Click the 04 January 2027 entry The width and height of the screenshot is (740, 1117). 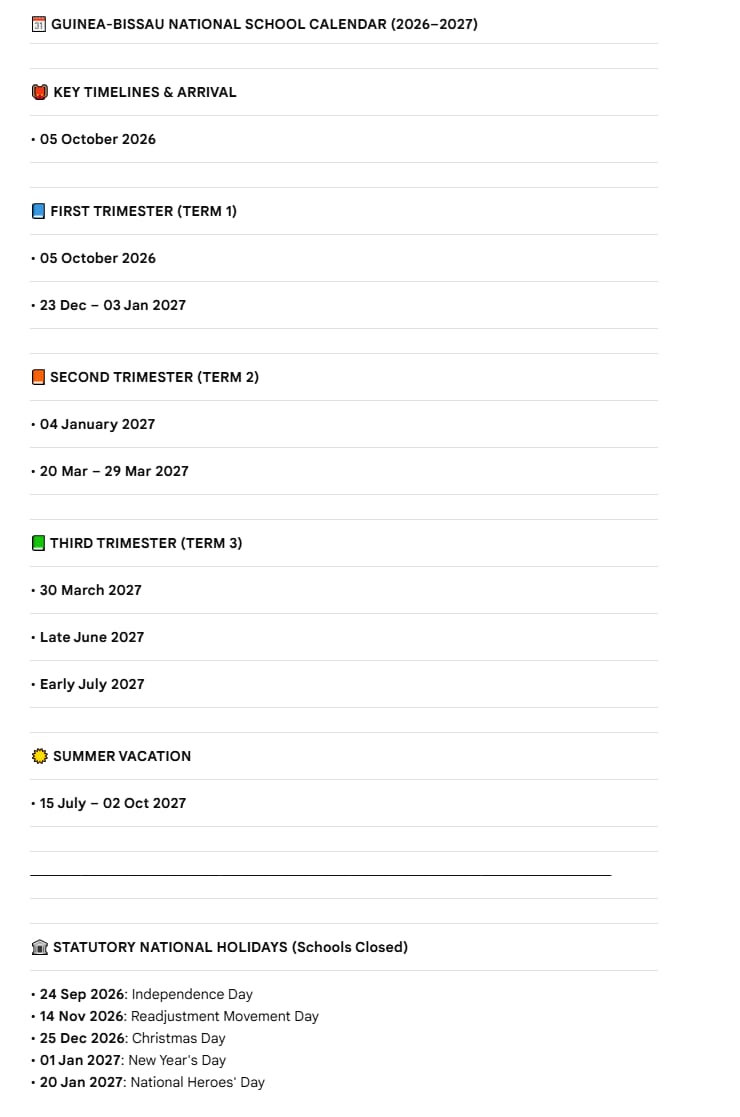point(98,424)
